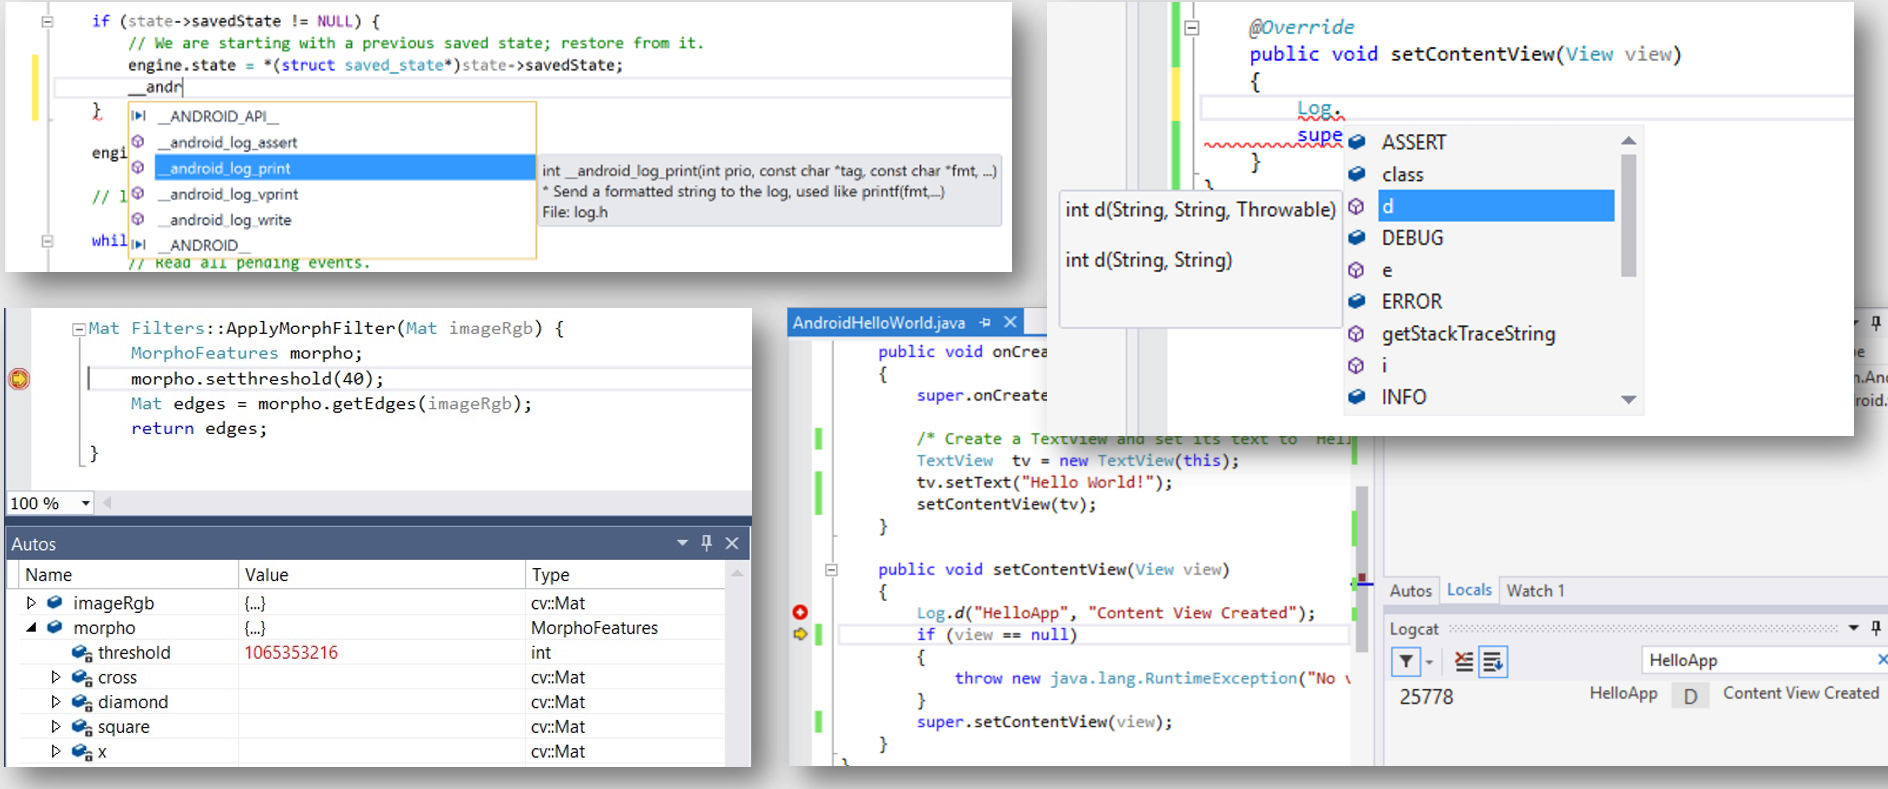The image size is (1888, 789).
Task: Expand the diamond member node
Action: [56, 702]
